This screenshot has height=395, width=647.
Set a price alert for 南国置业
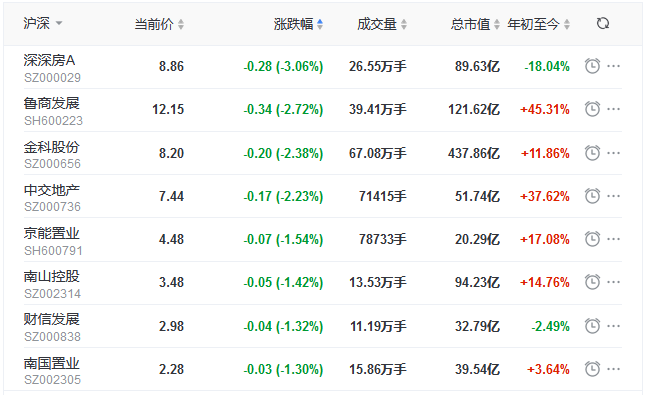click(593, 369)
